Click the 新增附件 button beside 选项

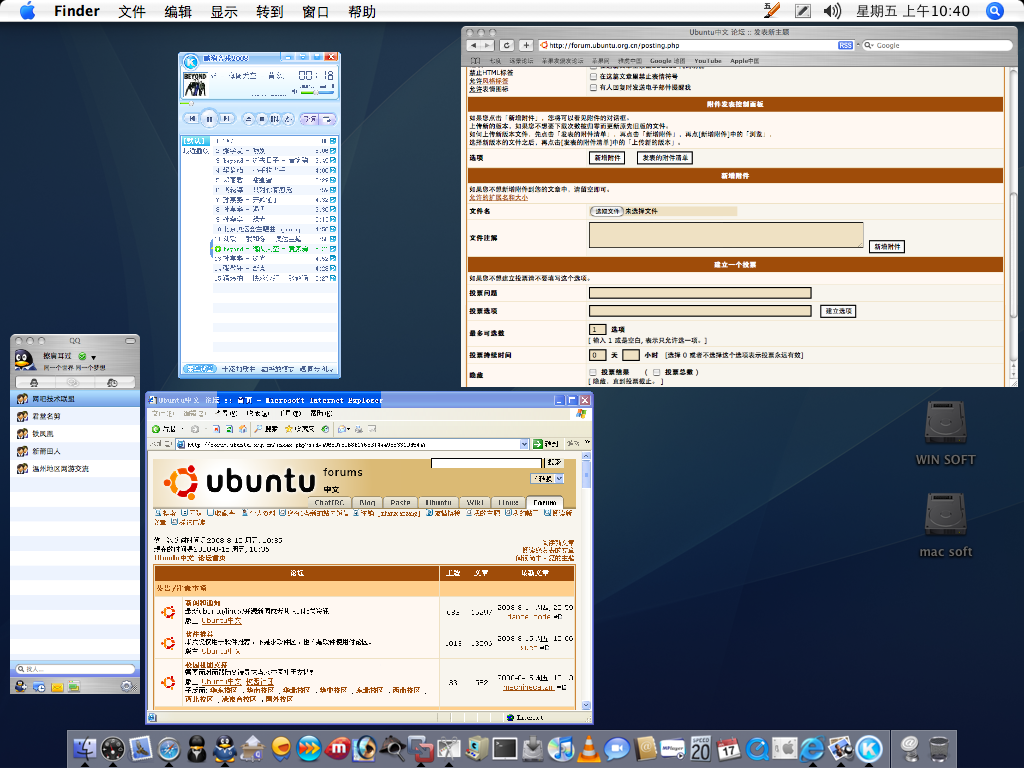coord(607,157)
